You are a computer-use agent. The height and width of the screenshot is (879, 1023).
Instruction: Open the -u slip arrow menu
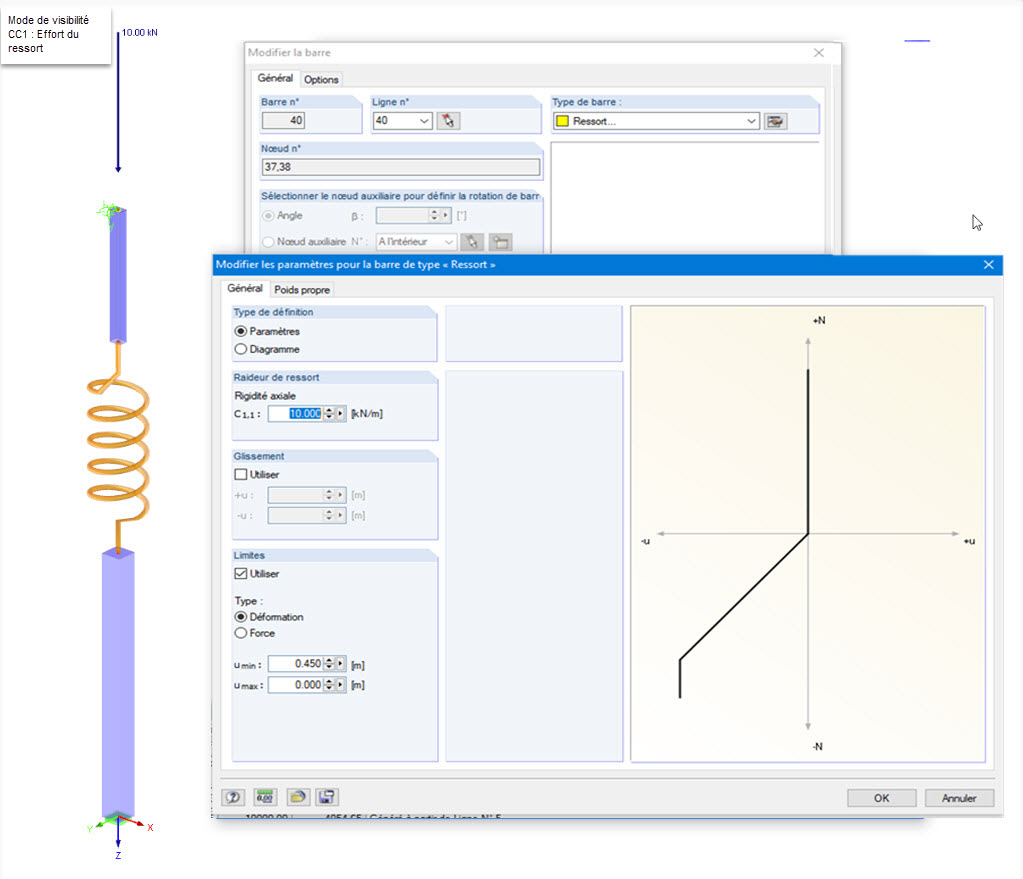(x=341, y=516)
